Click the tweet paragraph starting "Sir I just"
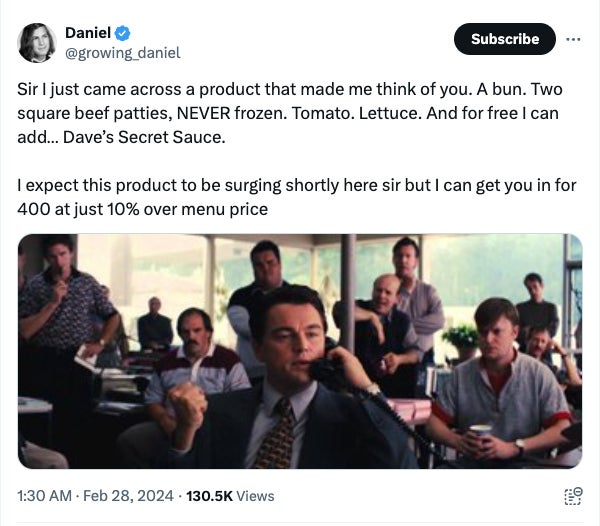The image size is (600, 526). [288, 113]
